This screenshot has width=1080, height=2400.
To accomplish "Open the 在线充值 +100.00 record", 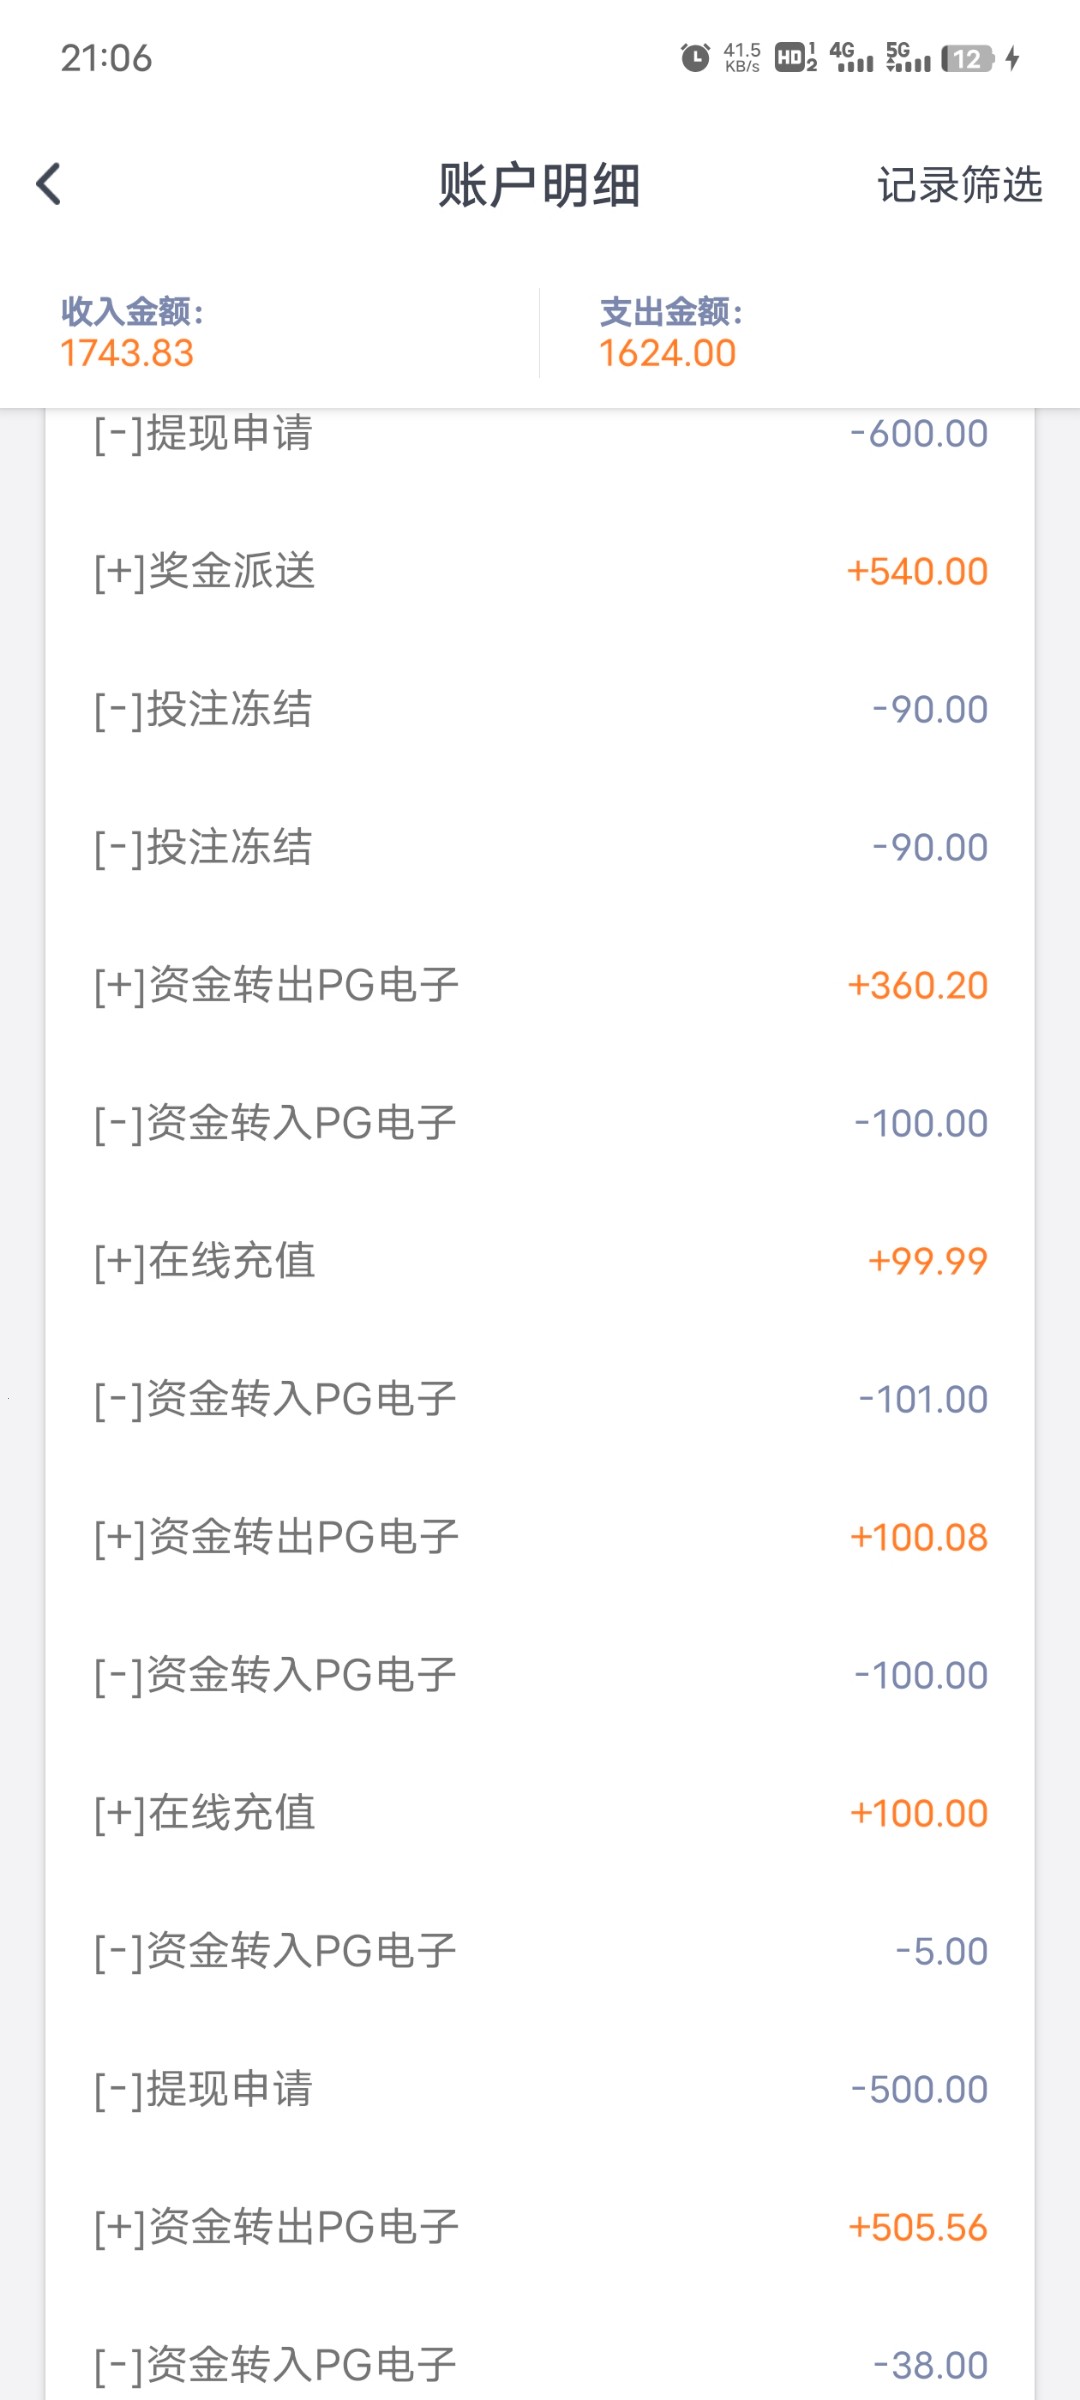I will [x=540, y=1813].
